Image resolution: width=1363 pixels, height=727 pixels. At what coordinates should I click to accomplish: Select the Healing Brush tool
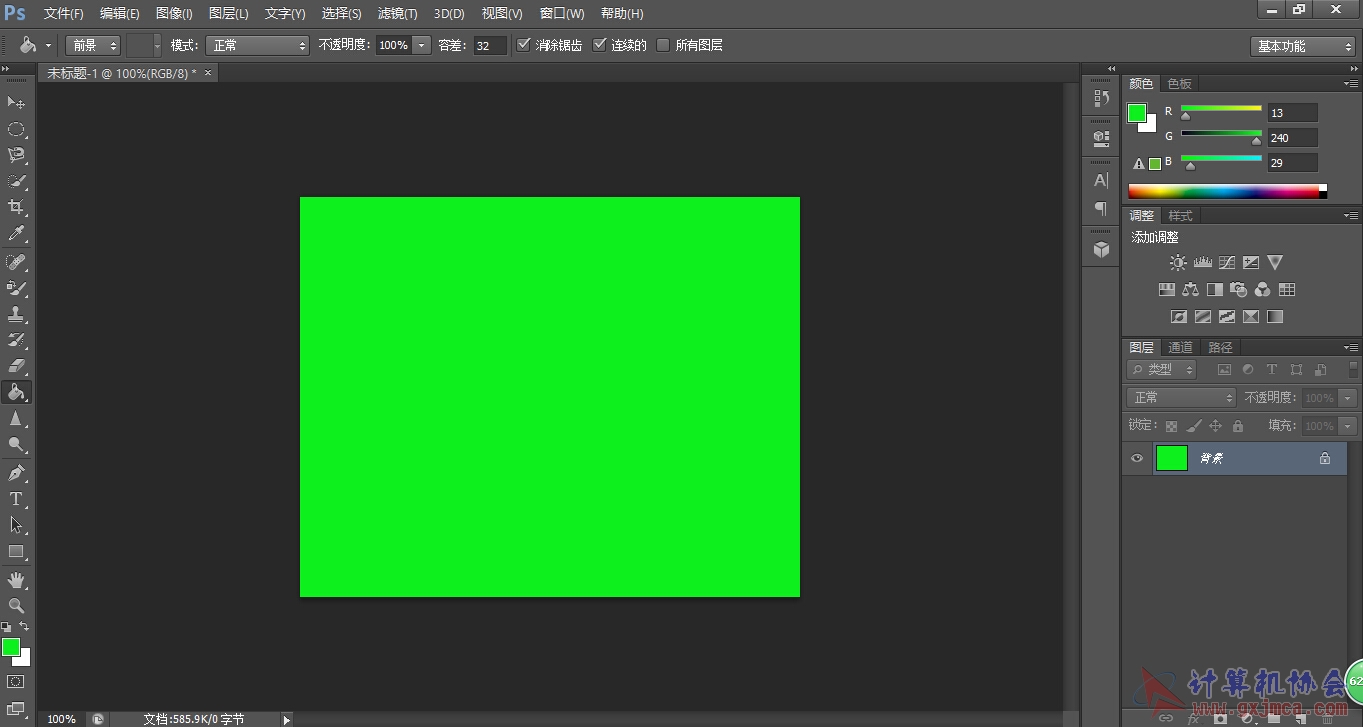point(16,262)
